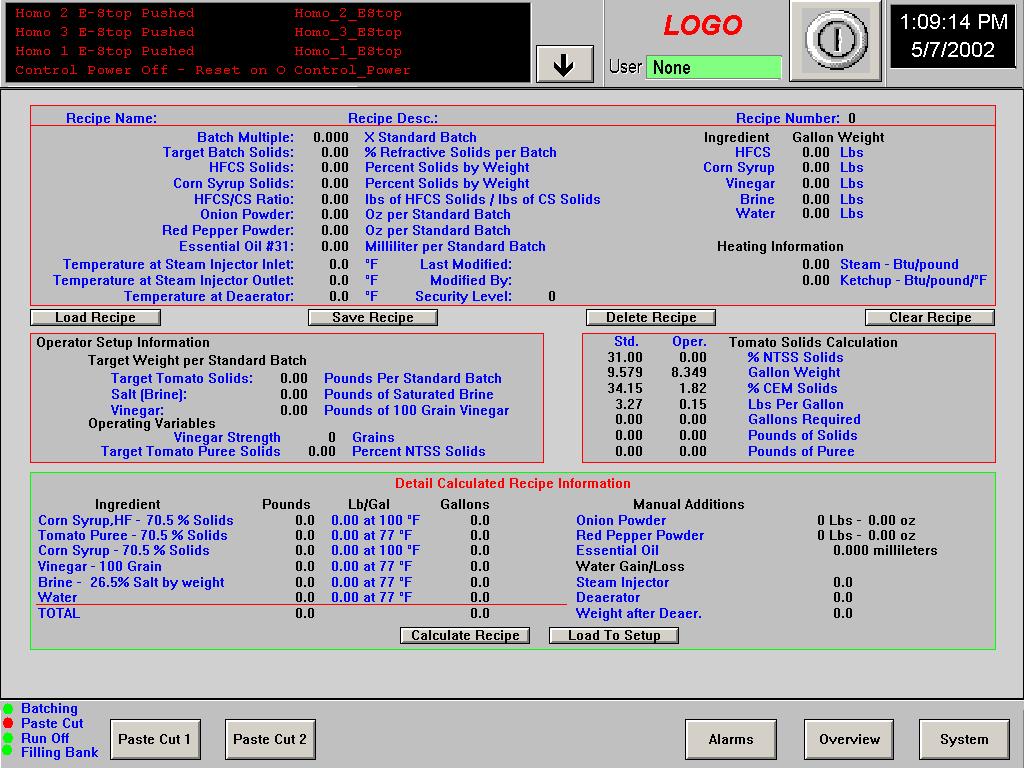Viewport: 1024px width, 768px height.
Task: Select Salt (Brine) pounds value
Action: (294, 394)
